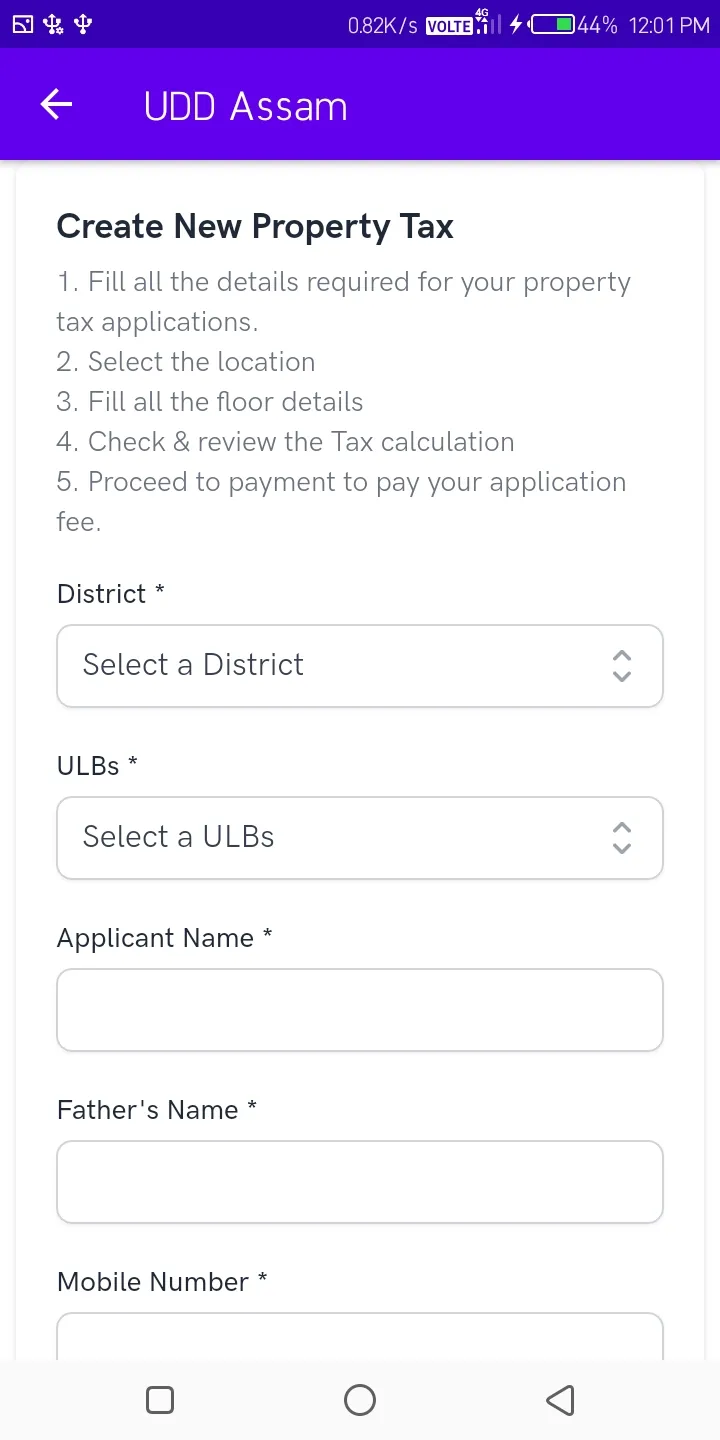Tap the Android home circle icon
Viewport: 720px width, 1440px height.
360,1399
